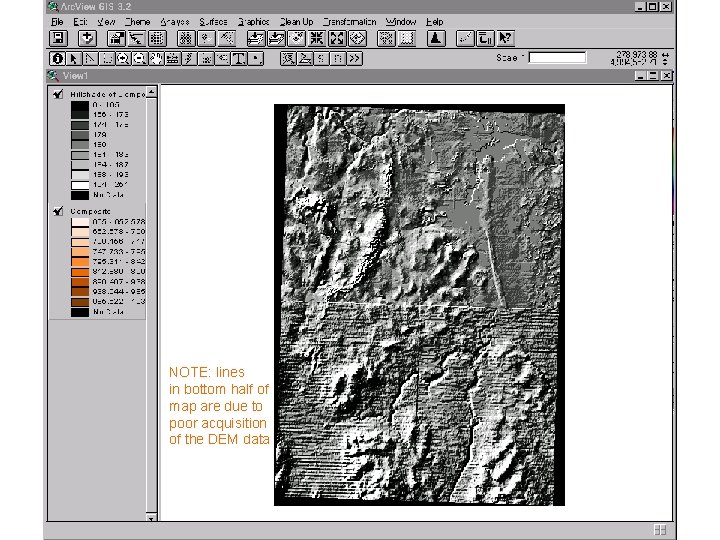
Task: Click the white hillshade legend swatch
Action: click(x=80, y=185)
